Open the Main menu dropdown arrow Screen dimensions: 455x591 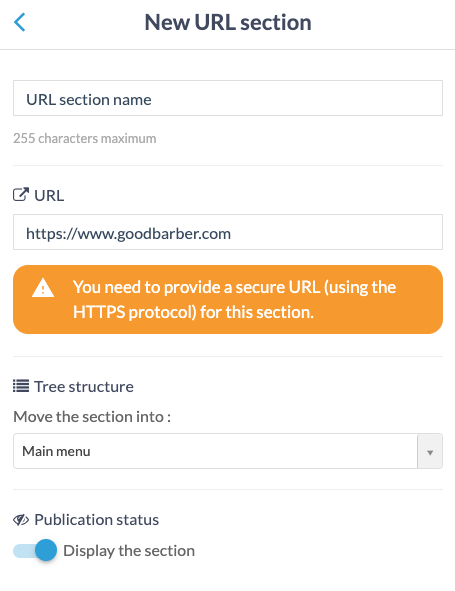coord(430,451)
